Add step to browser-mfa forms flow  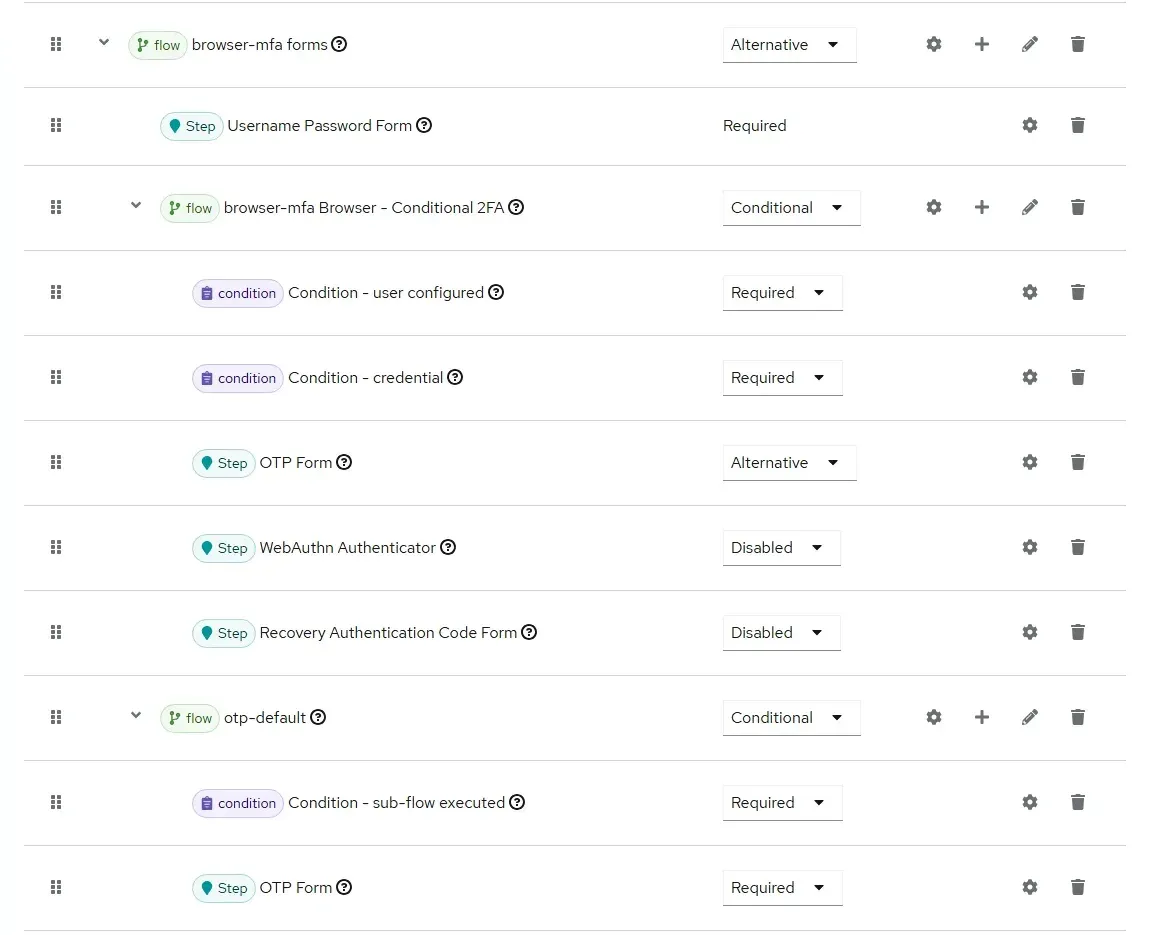point(982,44)
